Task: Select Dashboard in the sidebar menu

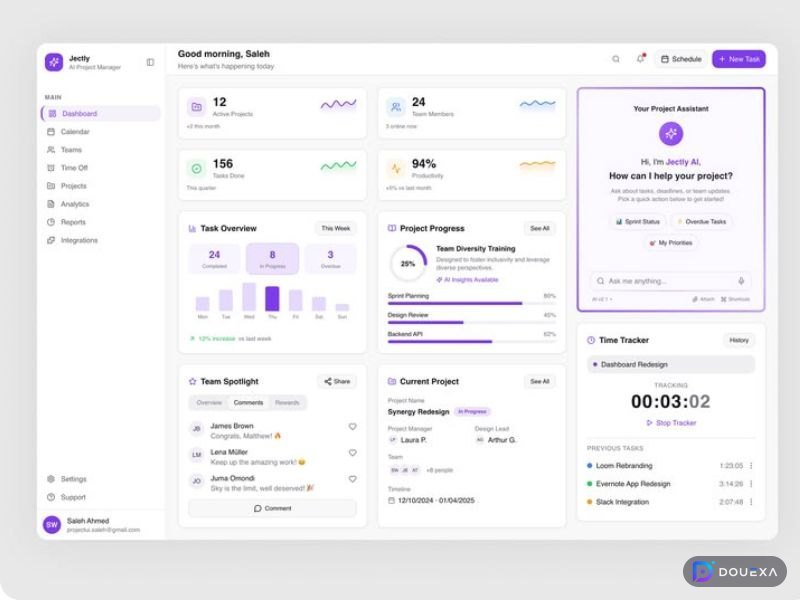Action: tap(101, 113)
